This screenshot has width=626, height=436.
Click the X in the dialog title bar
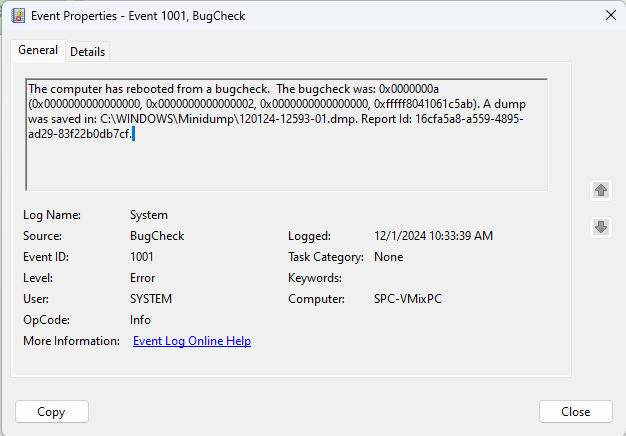click(610, 16)
